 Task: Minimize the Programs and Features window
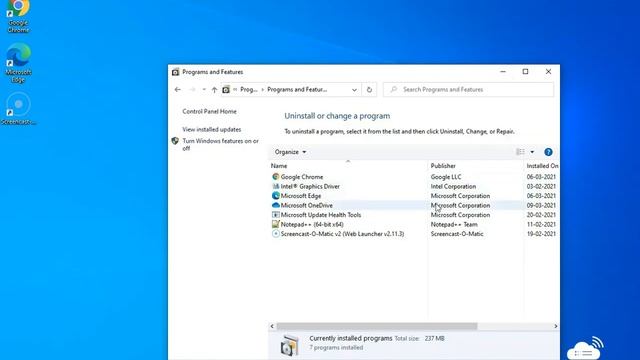tap(503, 71)
